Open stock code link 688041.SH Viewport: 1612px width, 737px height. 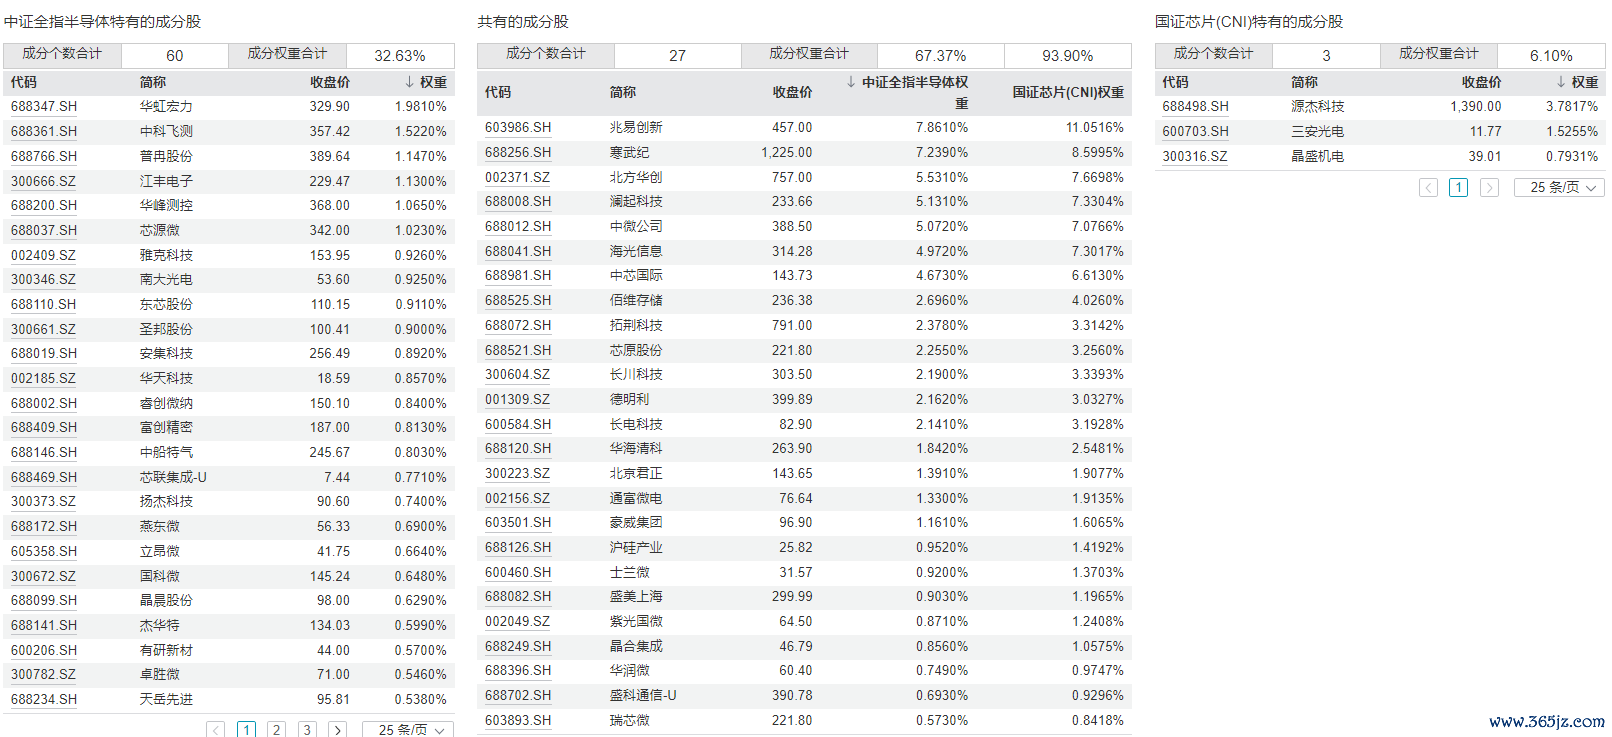518,251
